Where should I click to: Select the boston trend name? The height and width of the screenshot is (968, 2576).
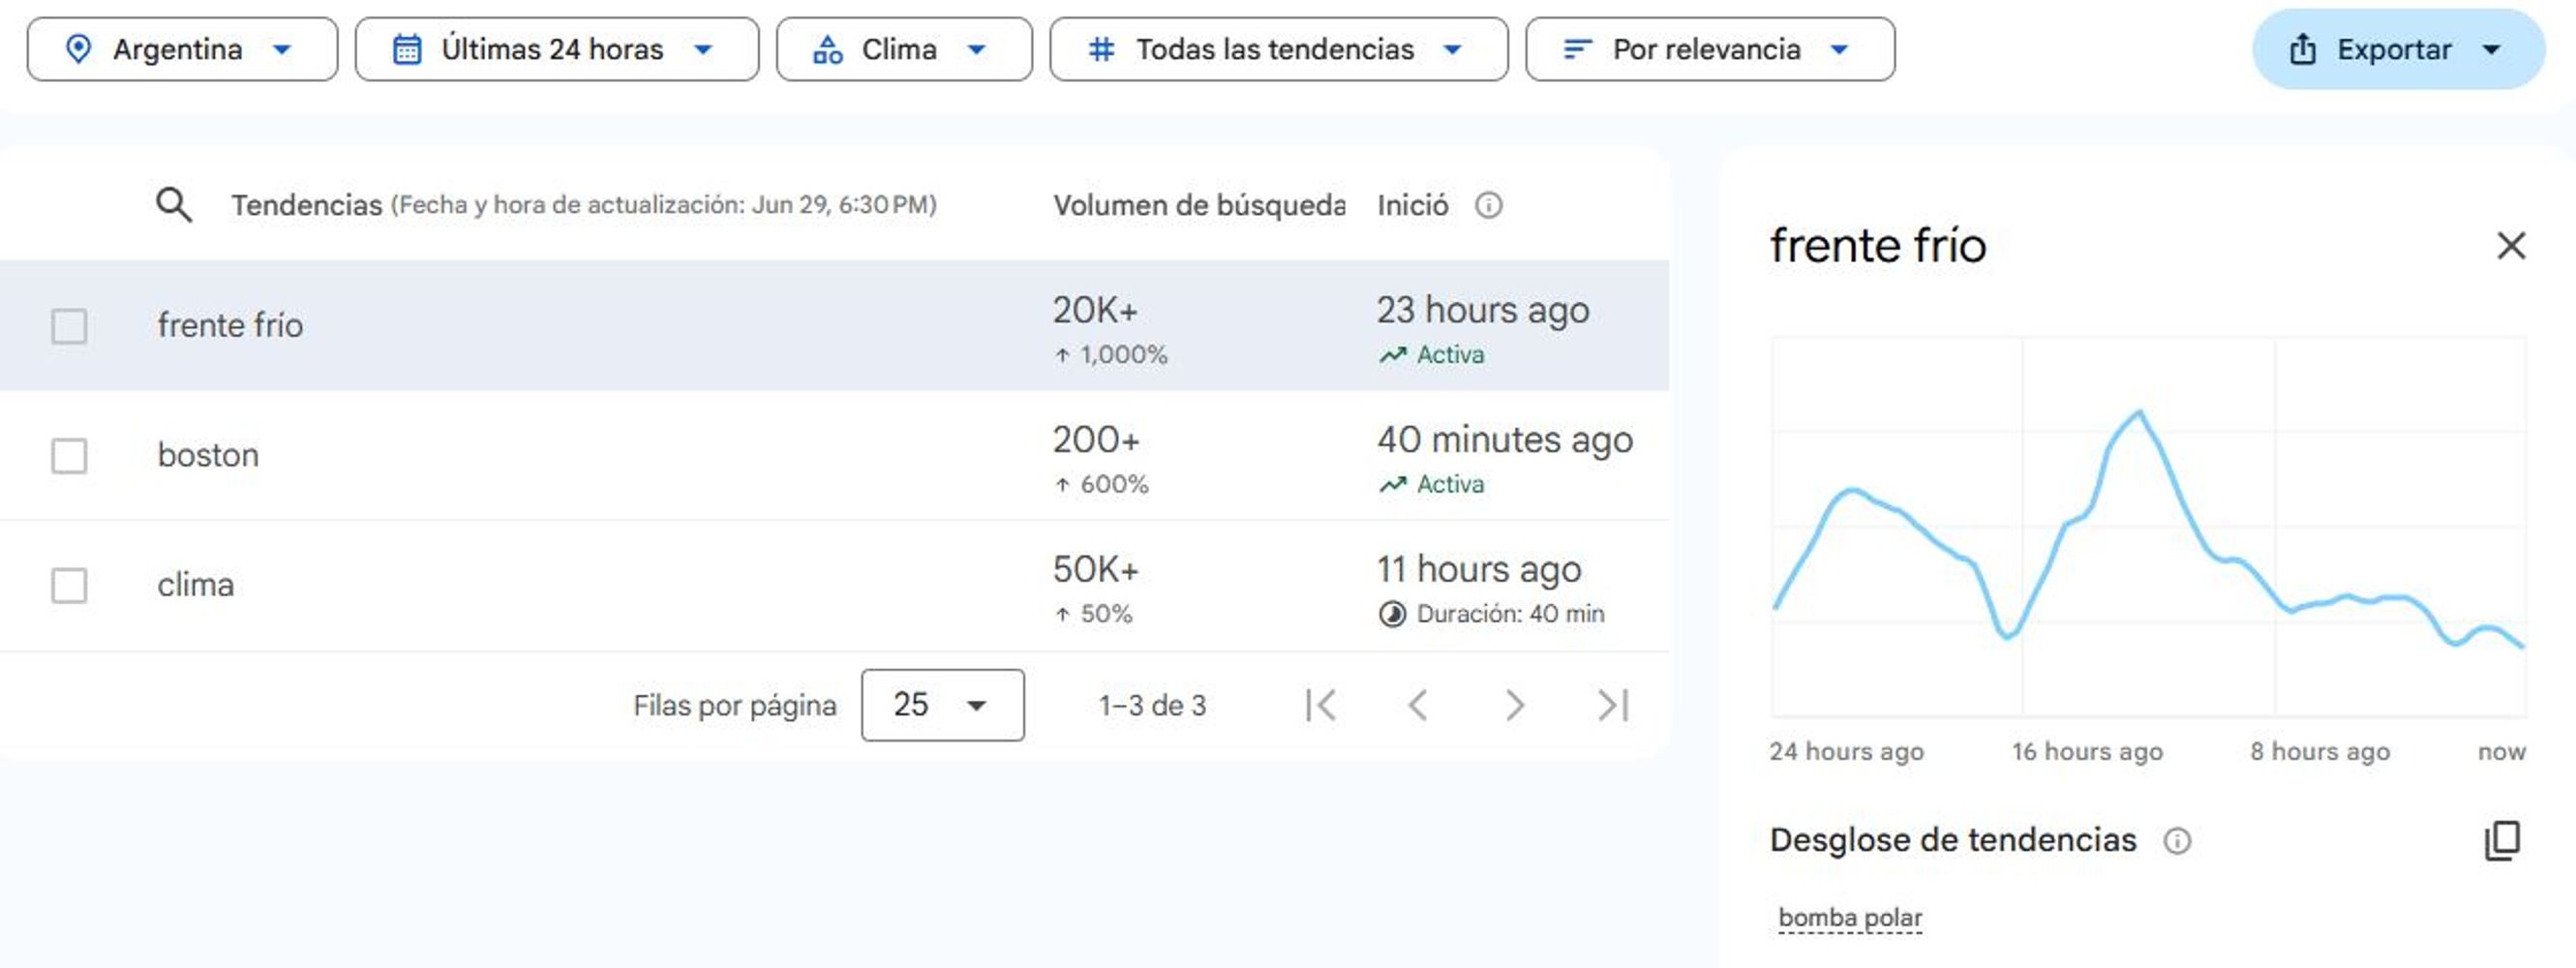coord(208,455)
